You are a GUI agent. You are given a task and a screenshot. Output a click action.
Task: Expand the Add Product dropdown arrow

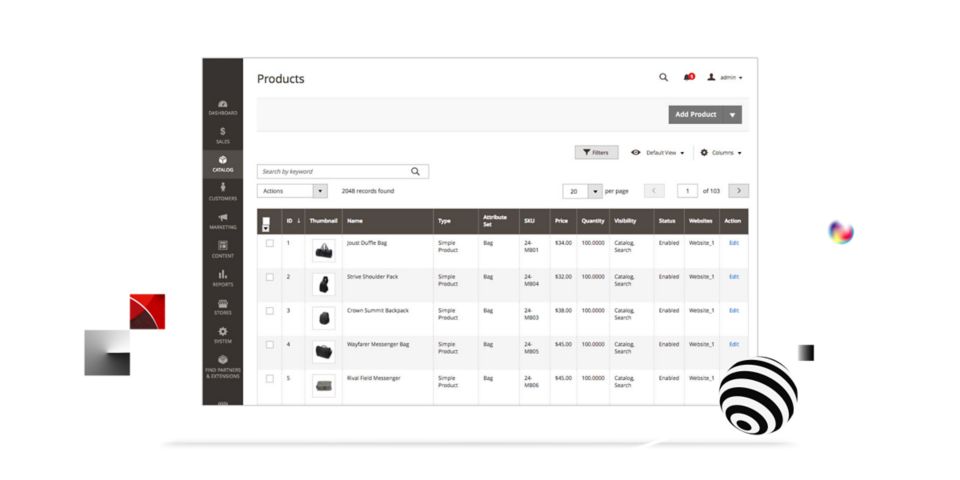[x=733, y=114]
